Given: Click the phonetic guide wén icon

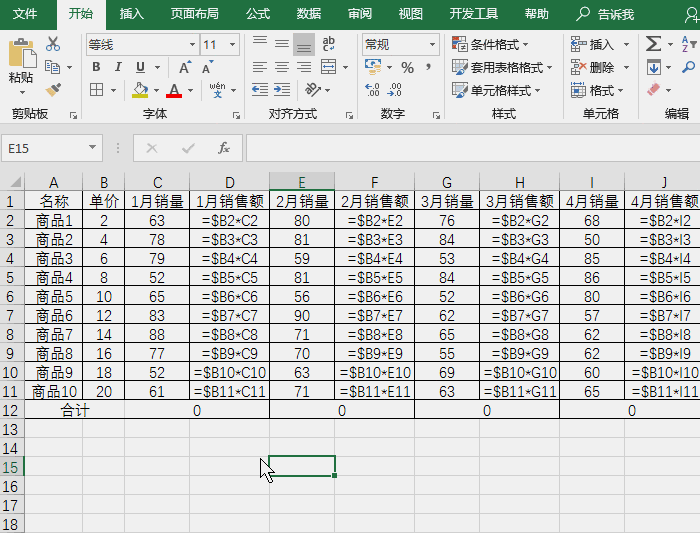Looking at the screenshot, I should [217, 90].
